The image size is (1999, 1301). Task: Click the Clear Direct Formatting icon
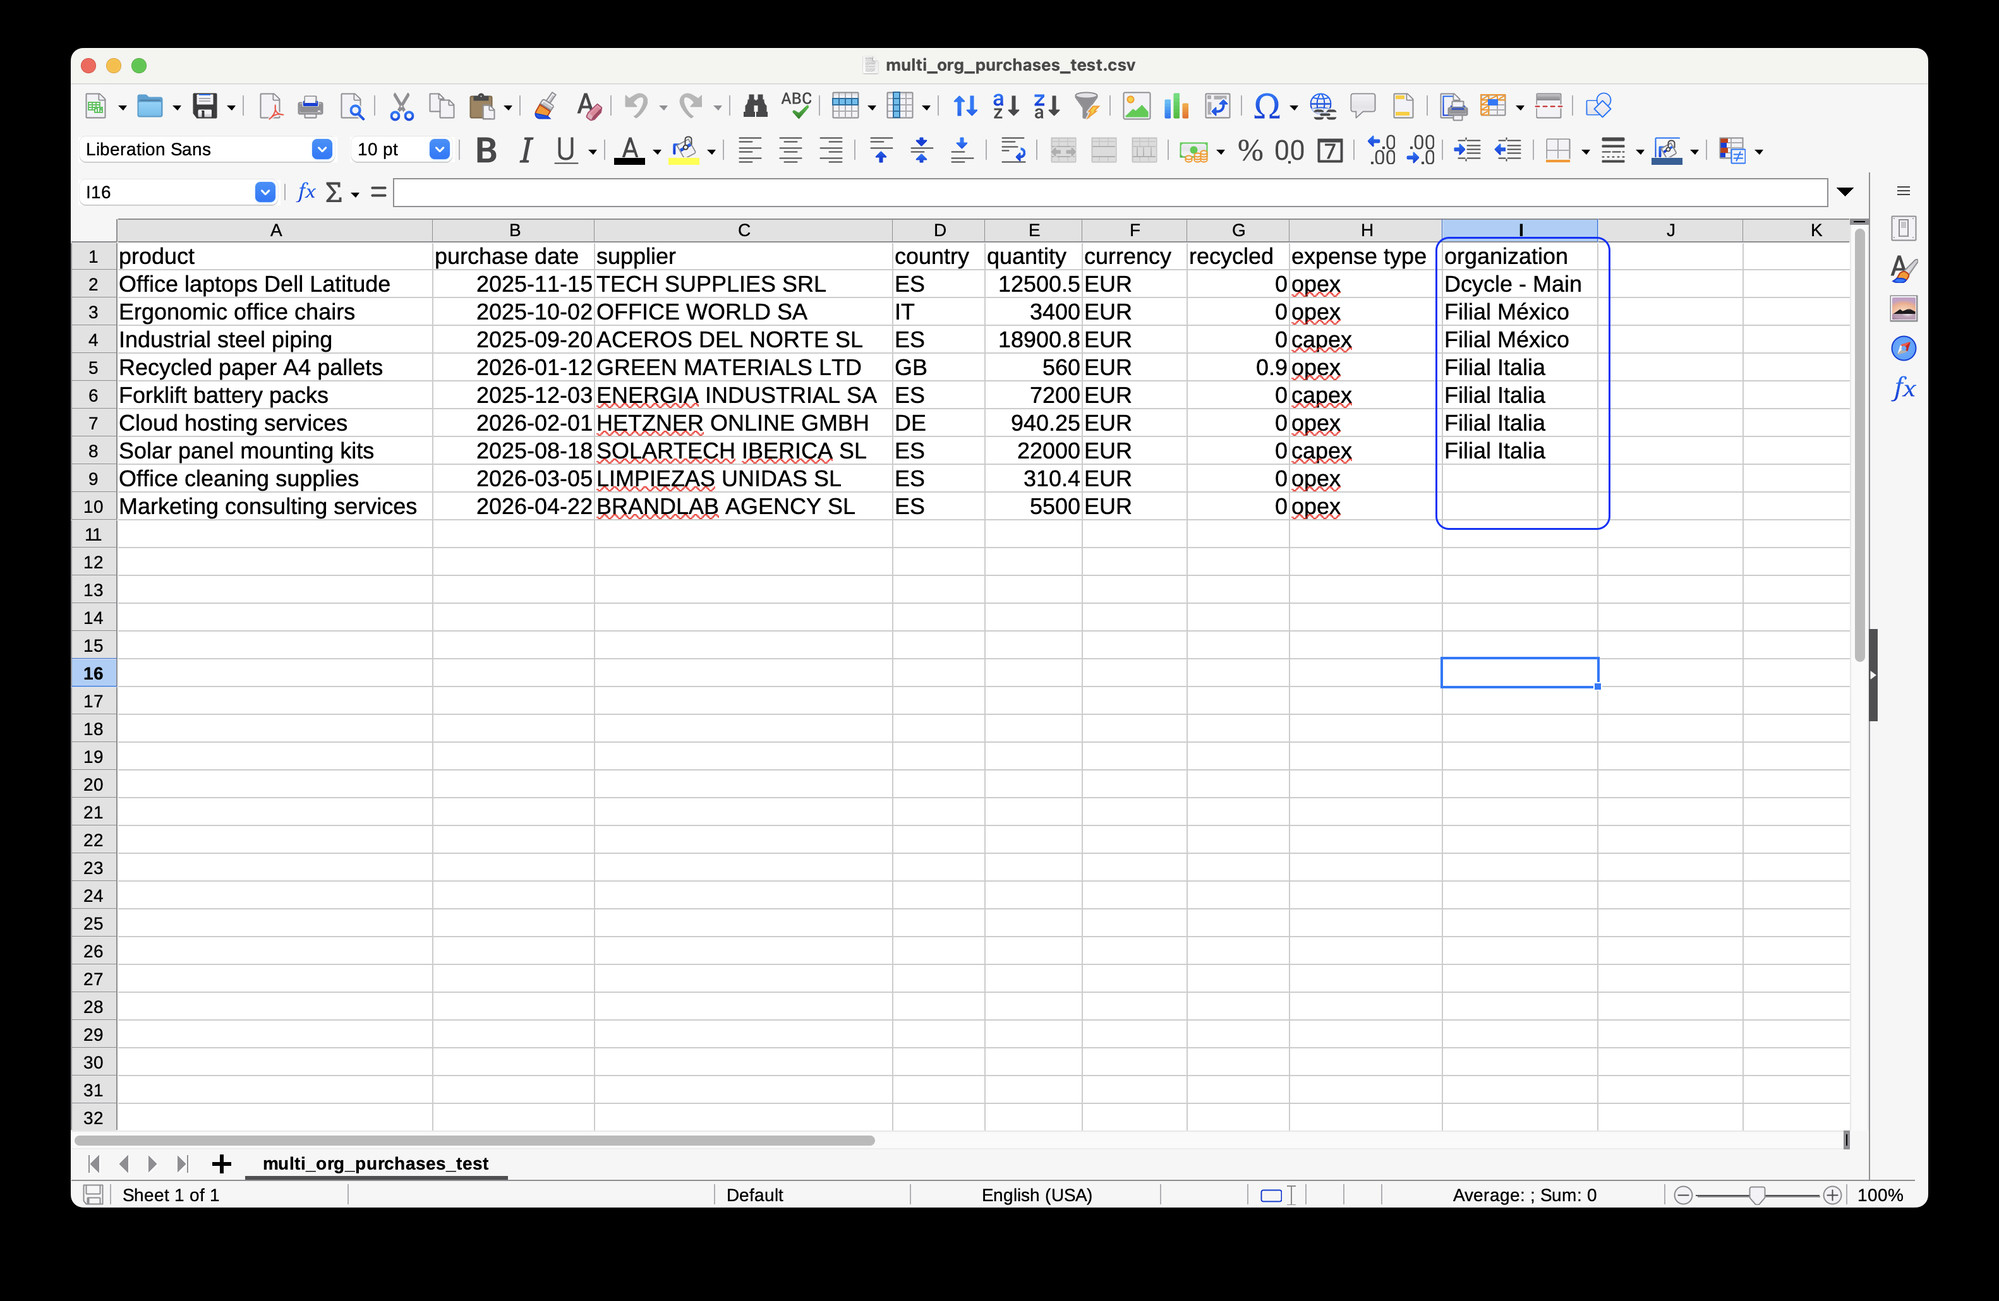(x=588, y=106)
